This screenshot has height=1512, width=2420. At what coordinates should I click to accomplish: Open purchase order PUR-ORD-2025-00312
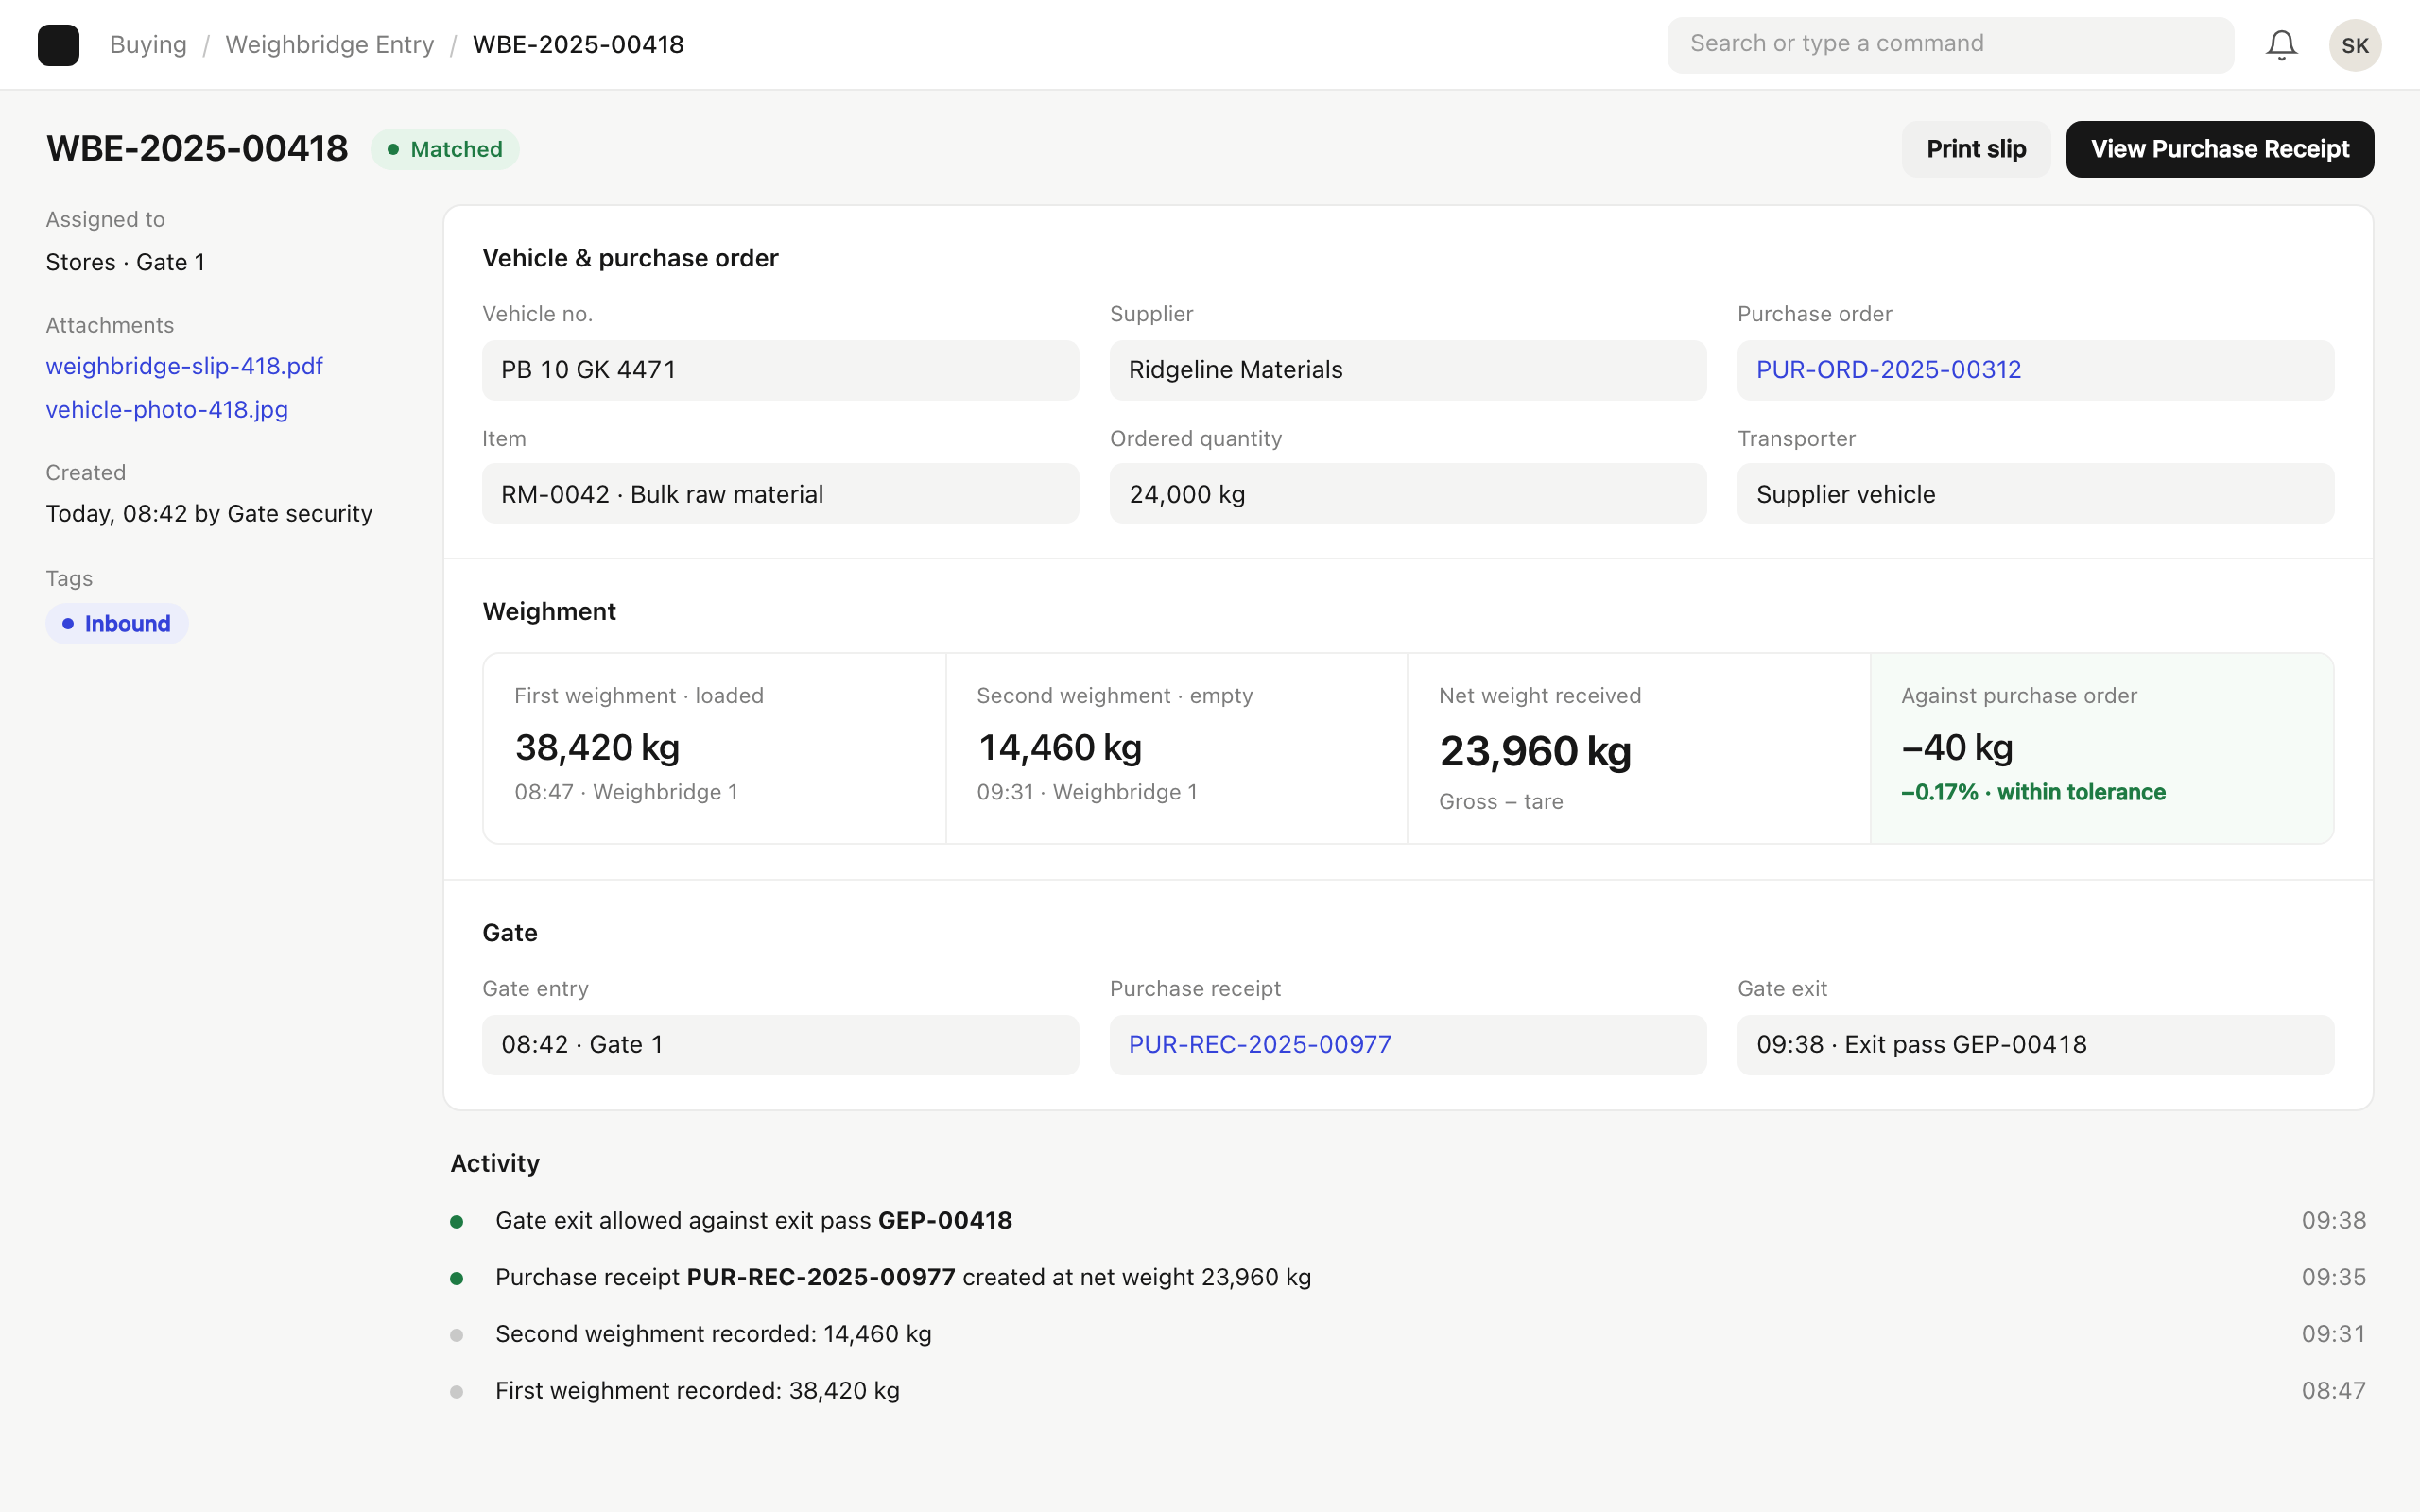tap(1888, 370)
